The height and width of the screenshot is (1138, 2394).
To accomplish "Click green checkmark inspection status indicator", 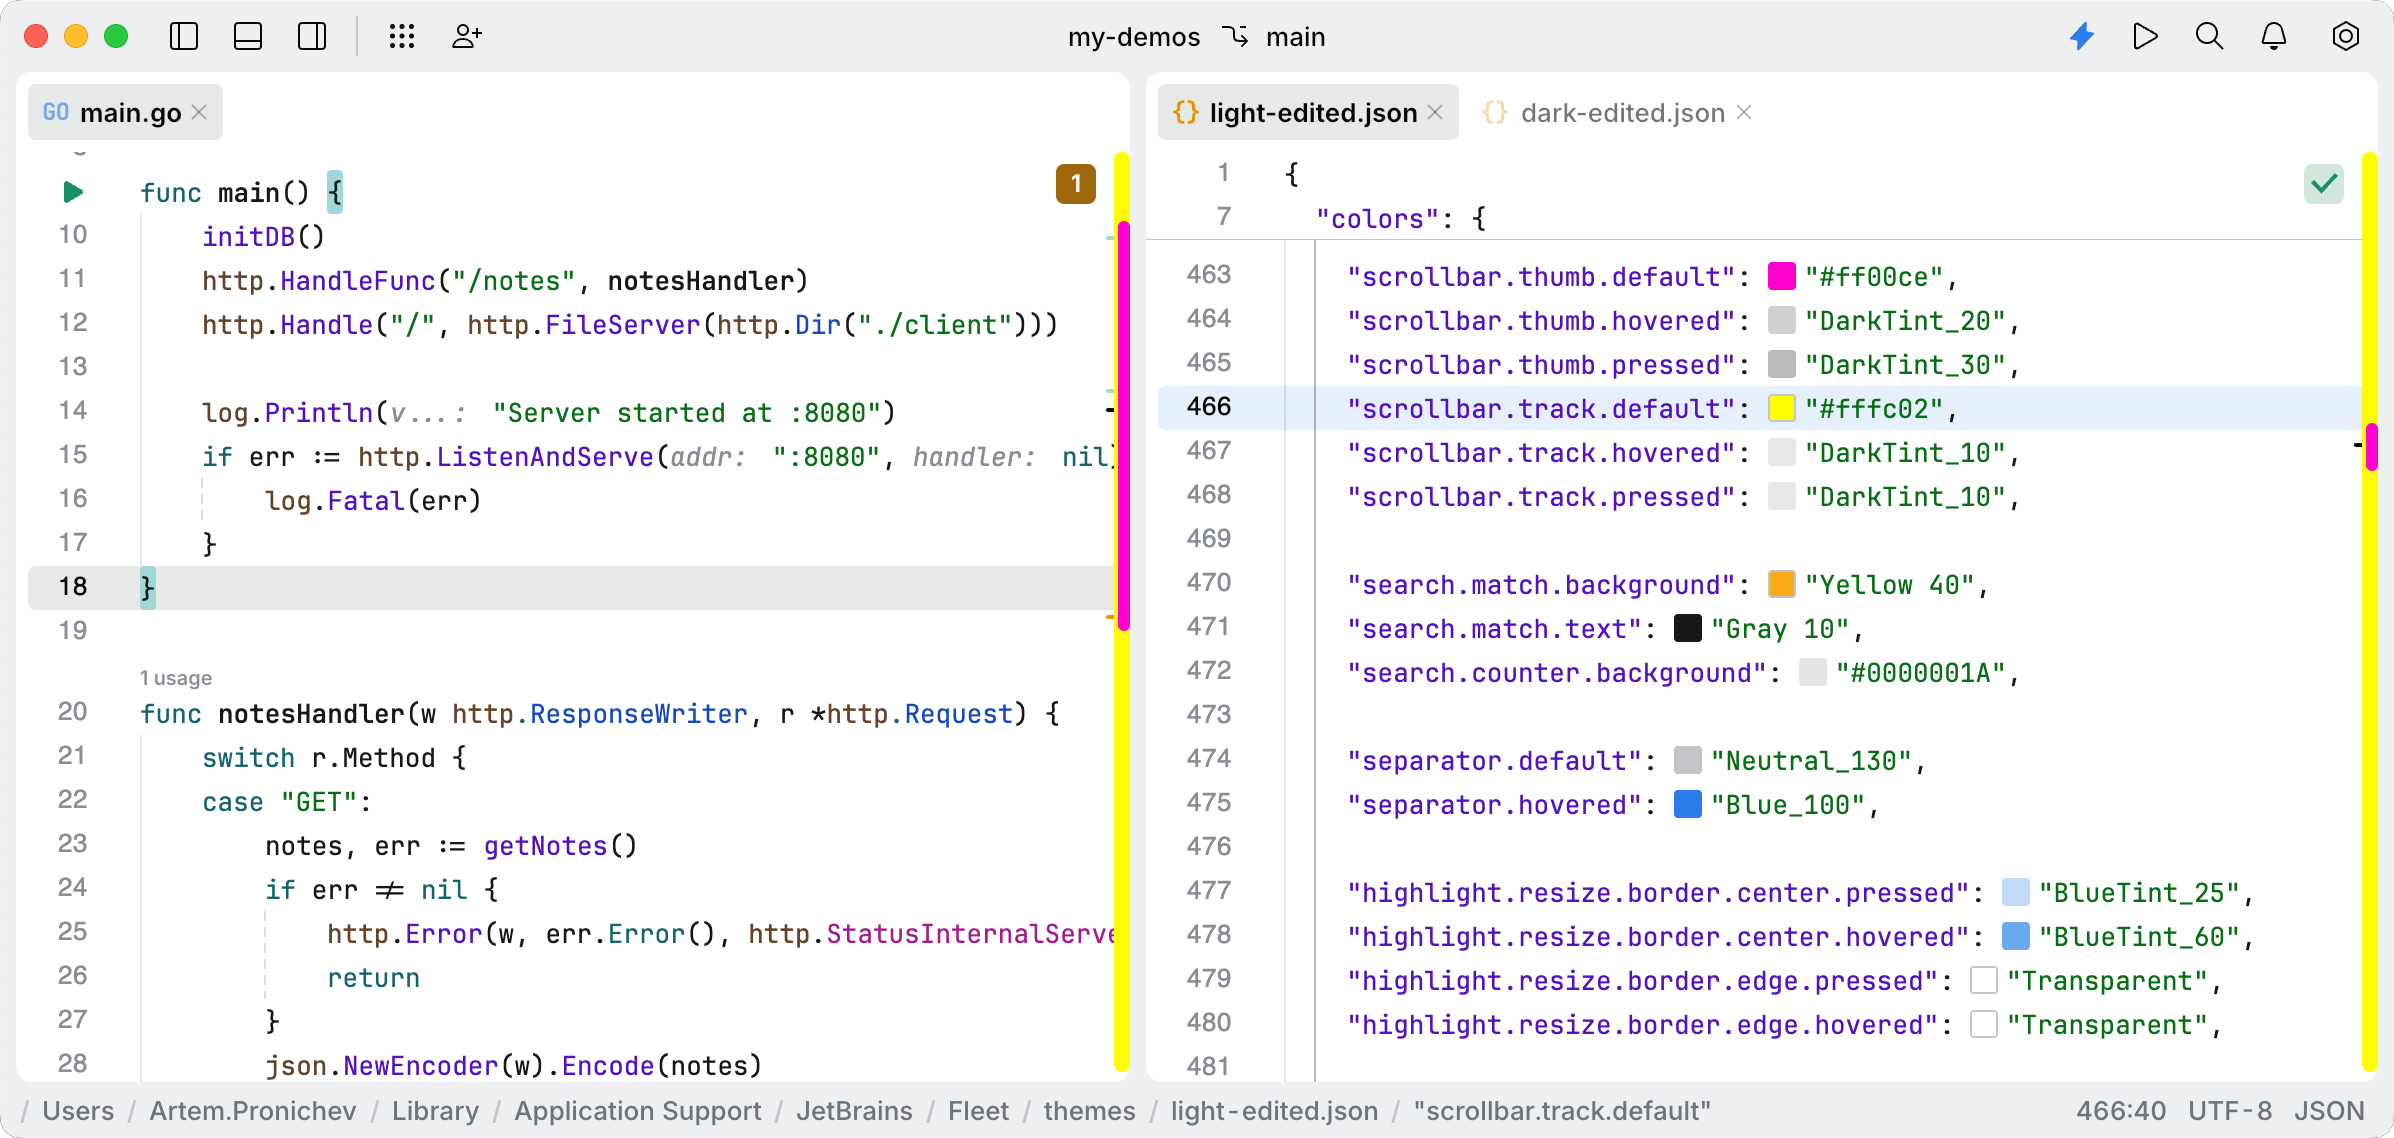I will point(2323,184).
